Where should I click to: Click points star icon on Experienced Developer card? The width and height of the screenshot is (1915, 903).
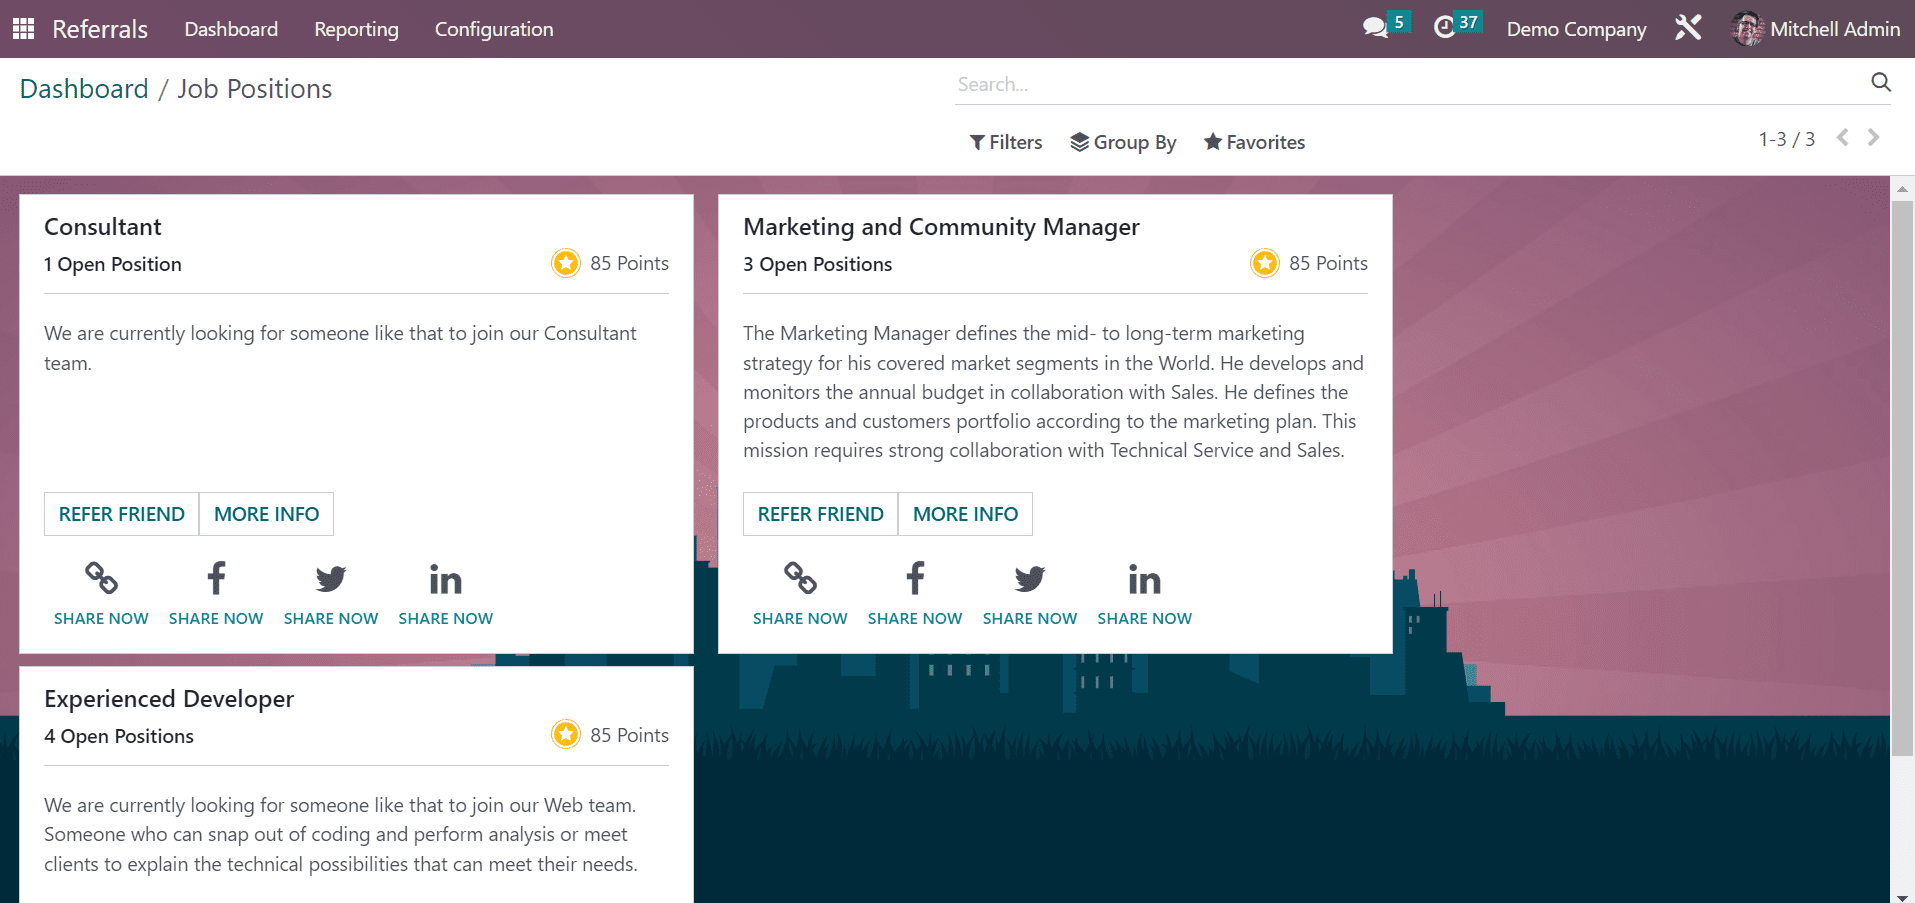[x=566, y=735]
